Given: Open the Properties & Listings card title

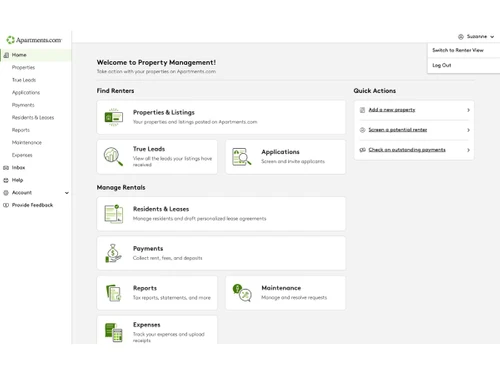Looking at the screenshot, I should click(x=164, y=112).
